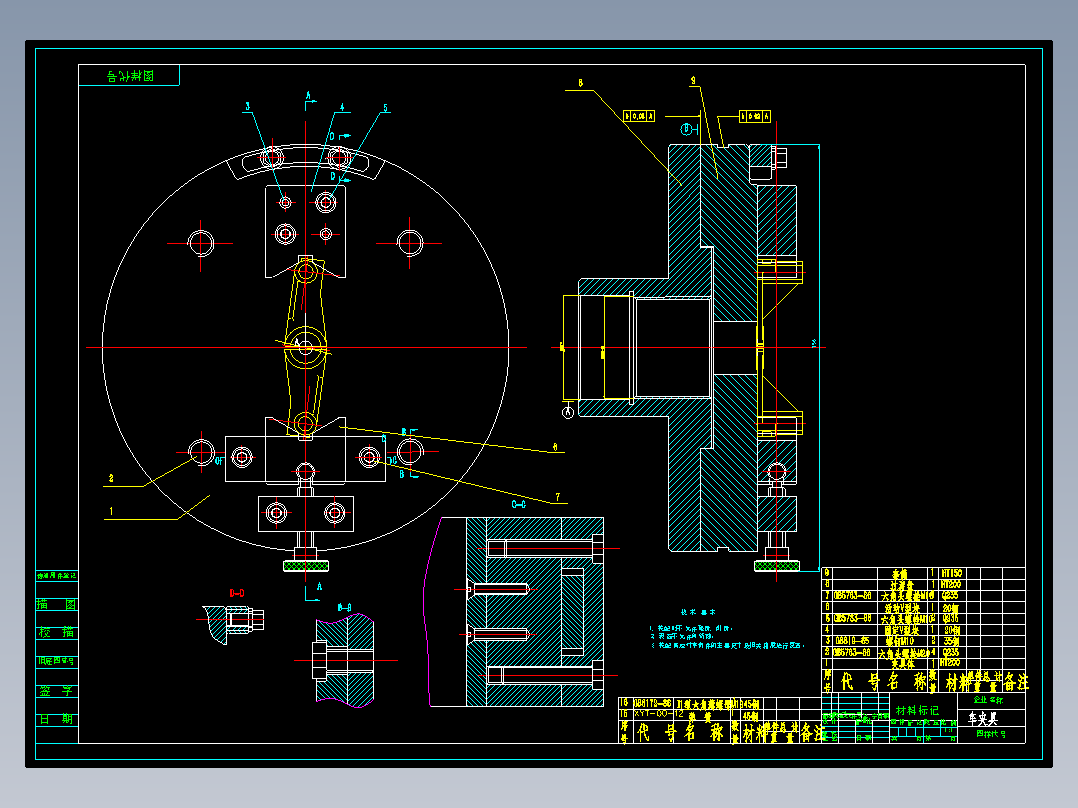Select part callout number 5
1078x808 pixels.
click(385, 108)
